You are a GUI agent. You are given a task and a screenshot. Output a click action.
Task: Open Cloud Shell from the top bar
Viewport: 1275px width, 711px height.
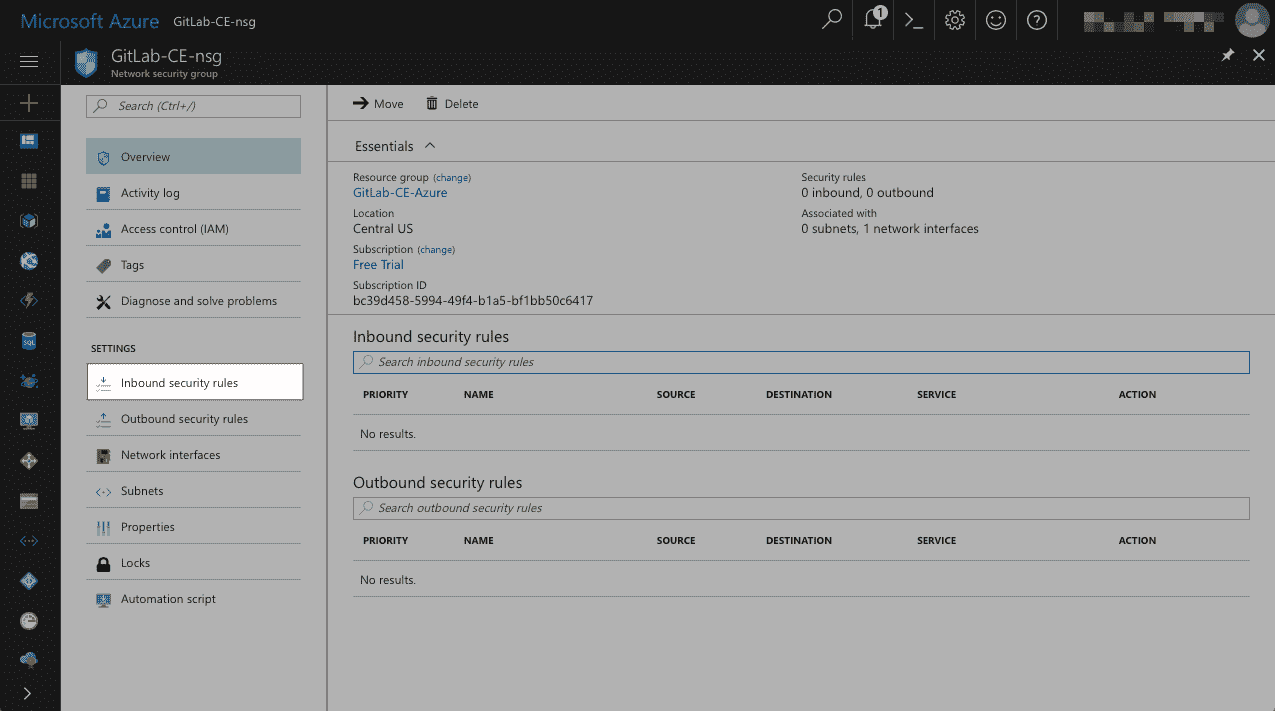[x=912, y=20]
